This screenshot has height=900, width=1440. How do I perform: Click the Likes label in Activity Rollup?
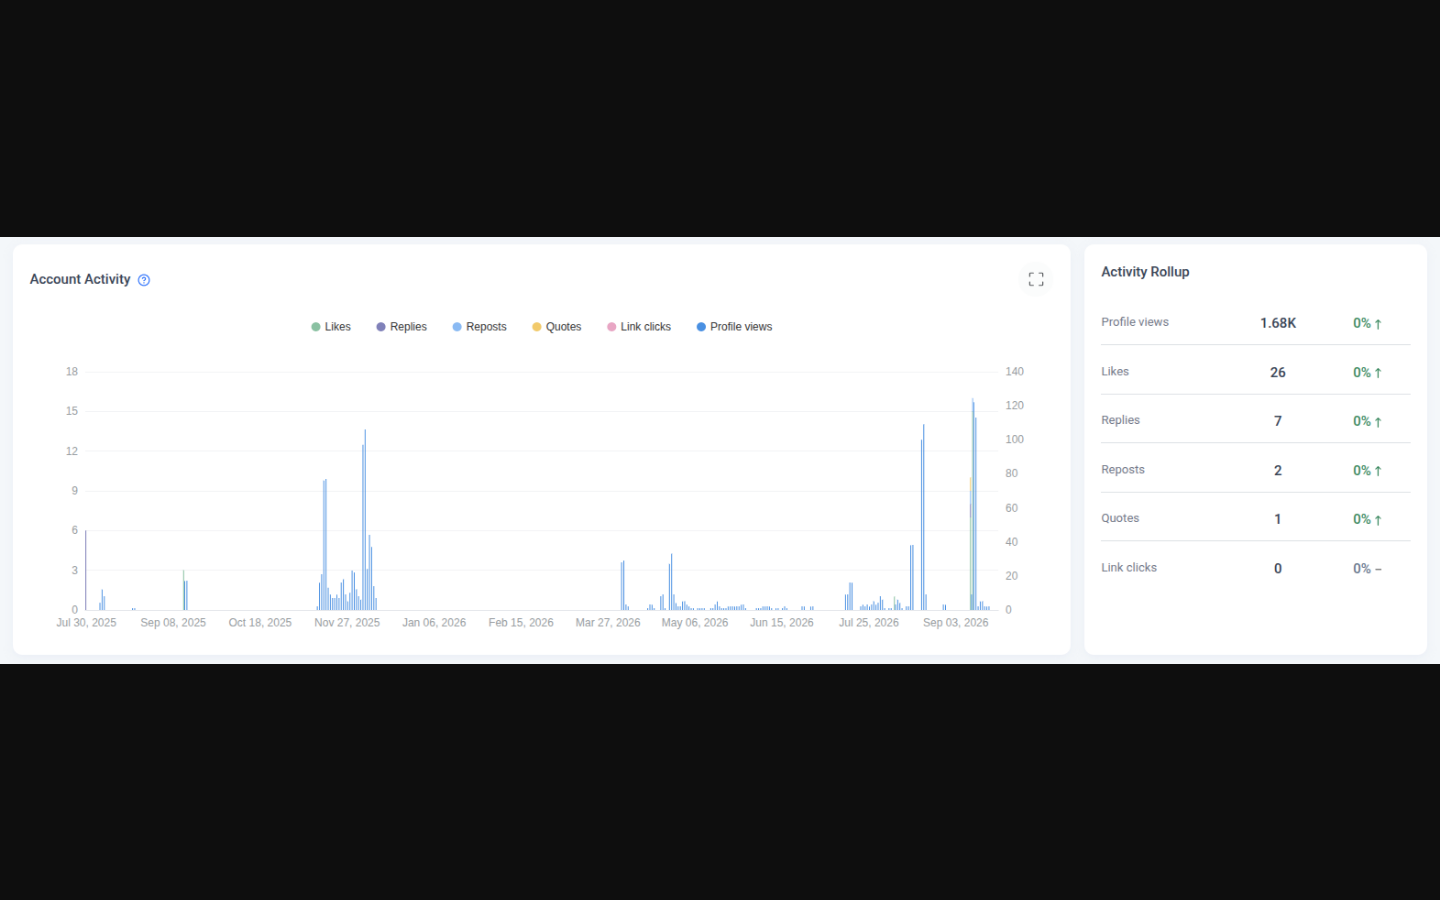[x=1115, y=371]
